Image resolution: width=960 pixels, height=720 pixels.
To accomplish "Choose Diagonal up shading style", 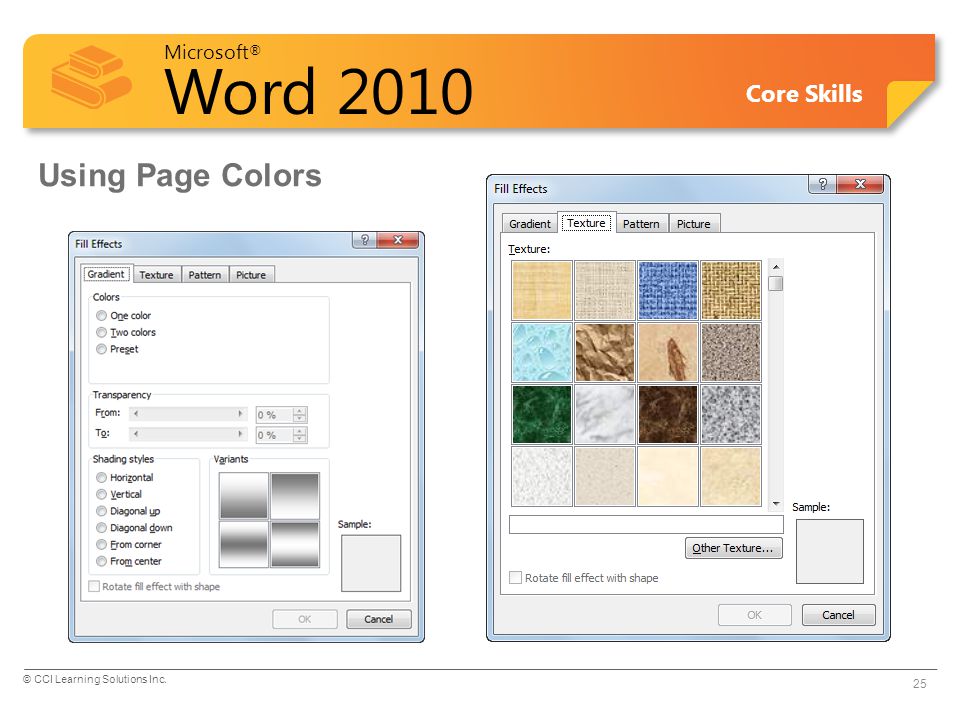I will click(x=102, y=511).
